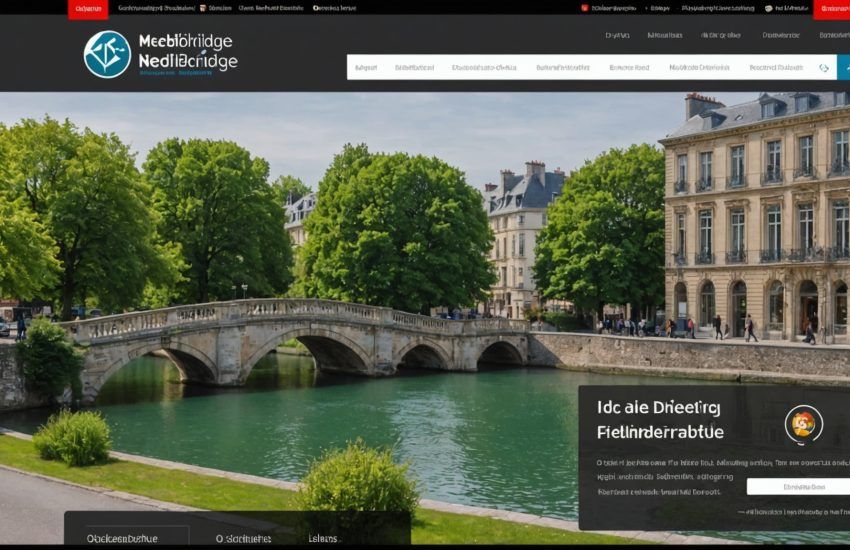Select third item in dark header secondary menu
The height and width of the screenshot is (550, 850).
coord(720,35)
